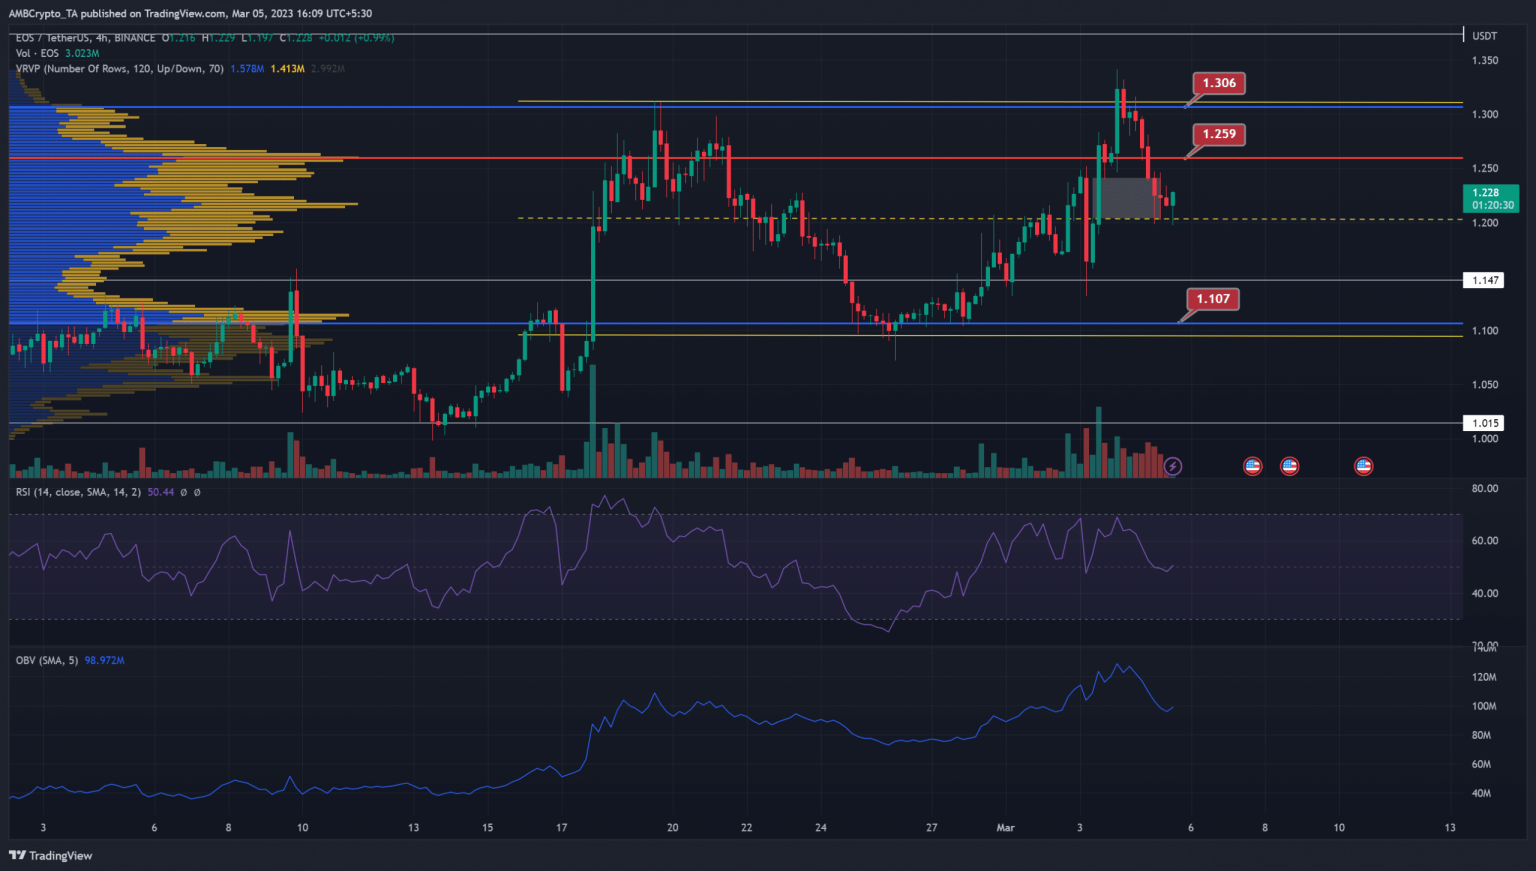This screenshot has width=1536, height=871.
Task: Click the rightmost US flag economic event icon
Action: [1363, 466]
